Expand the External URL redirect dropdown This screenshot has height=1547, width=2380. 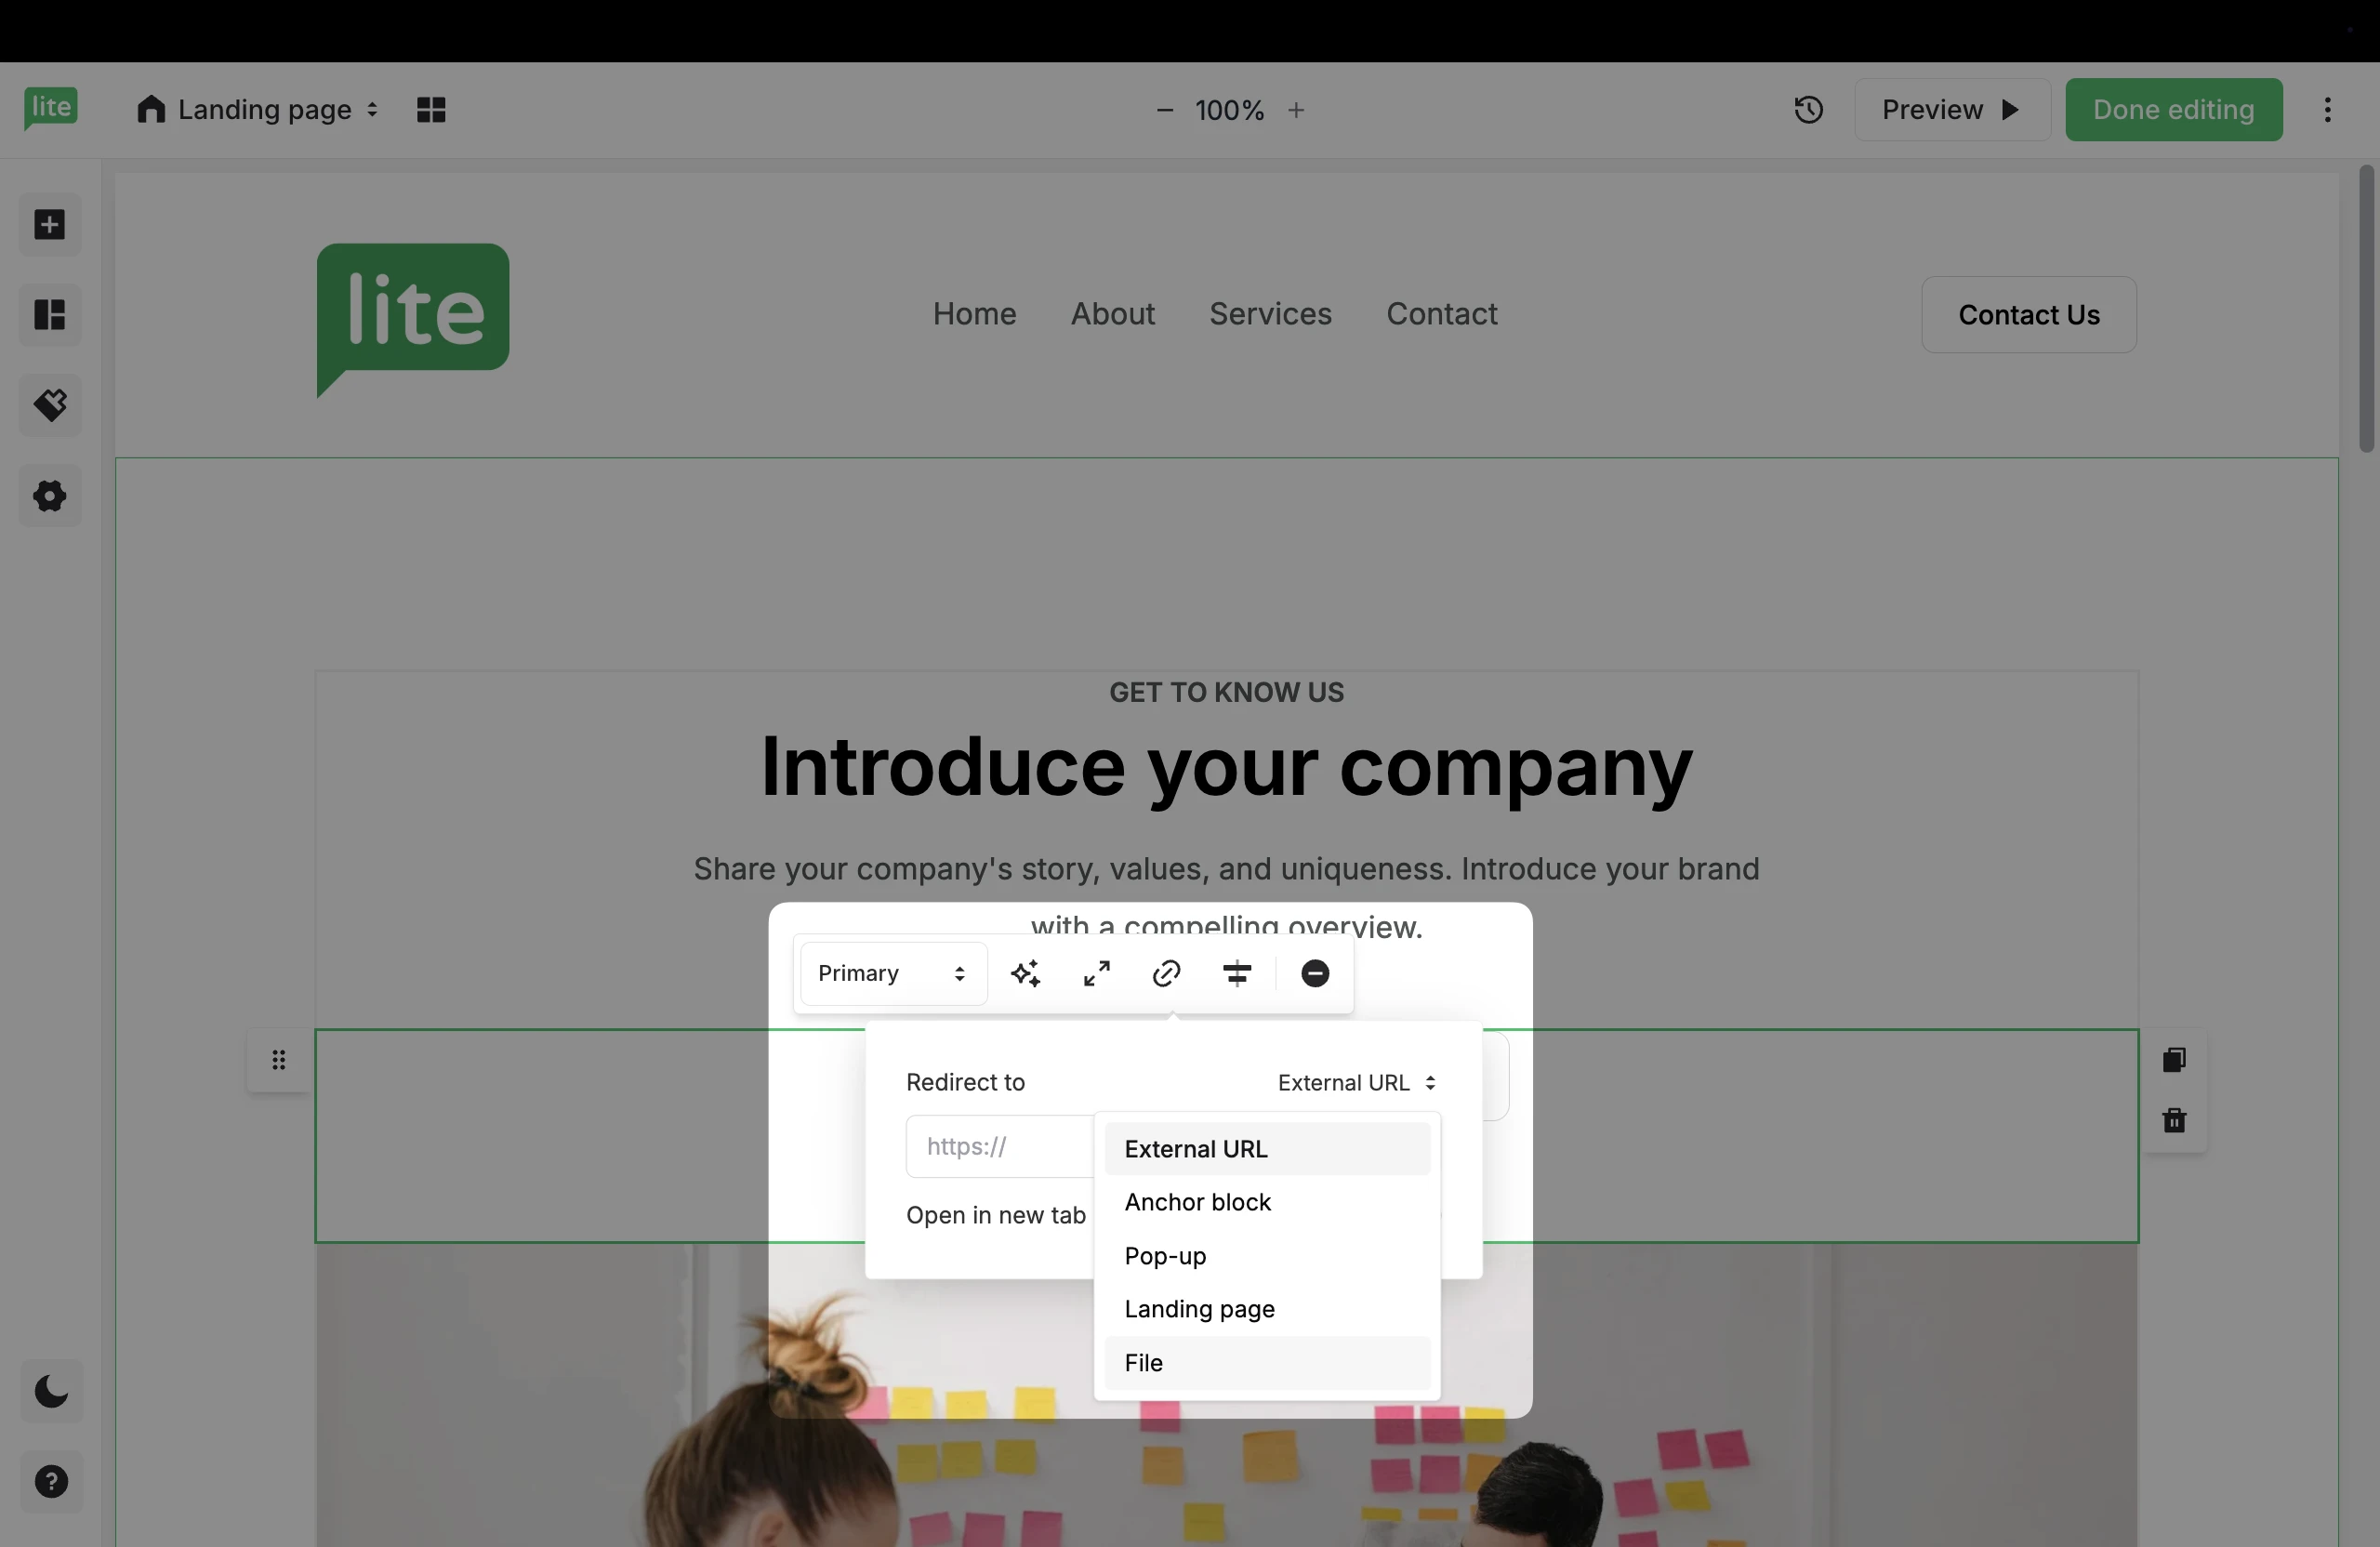(1356, 1082)
